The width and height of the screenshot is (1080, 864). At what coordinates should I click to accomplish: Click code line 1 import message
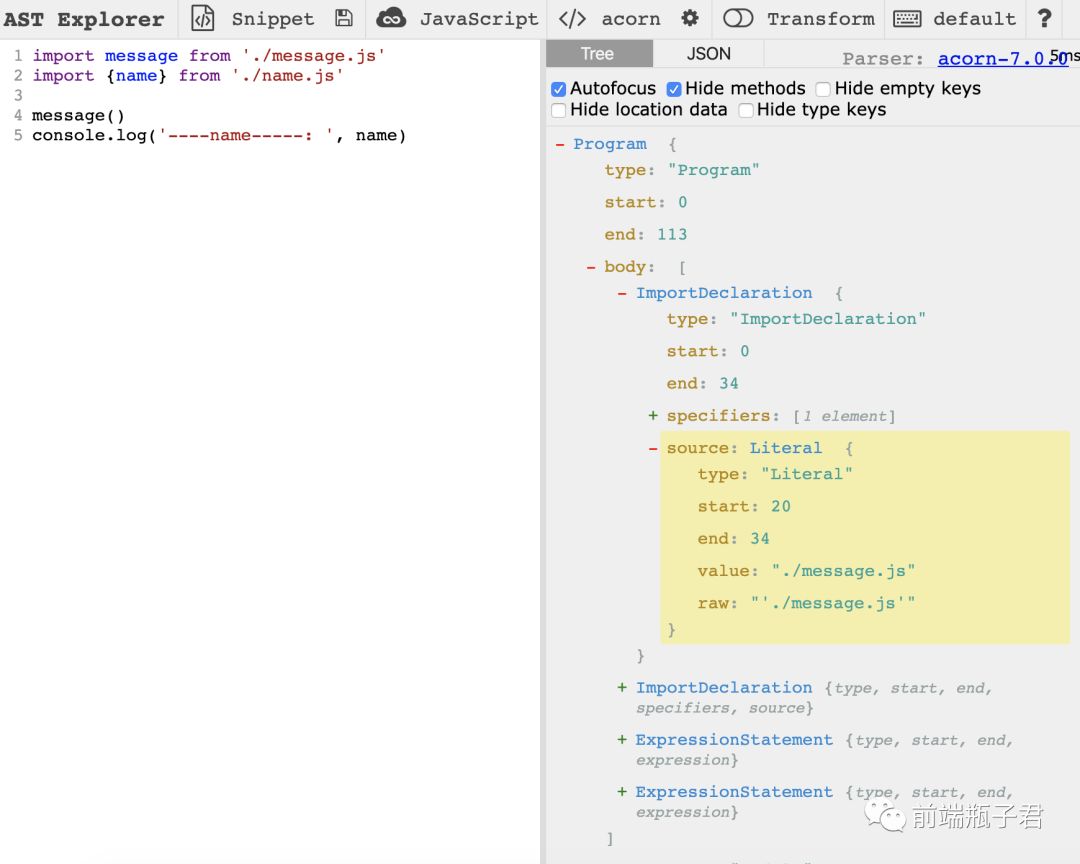point(208,56)
